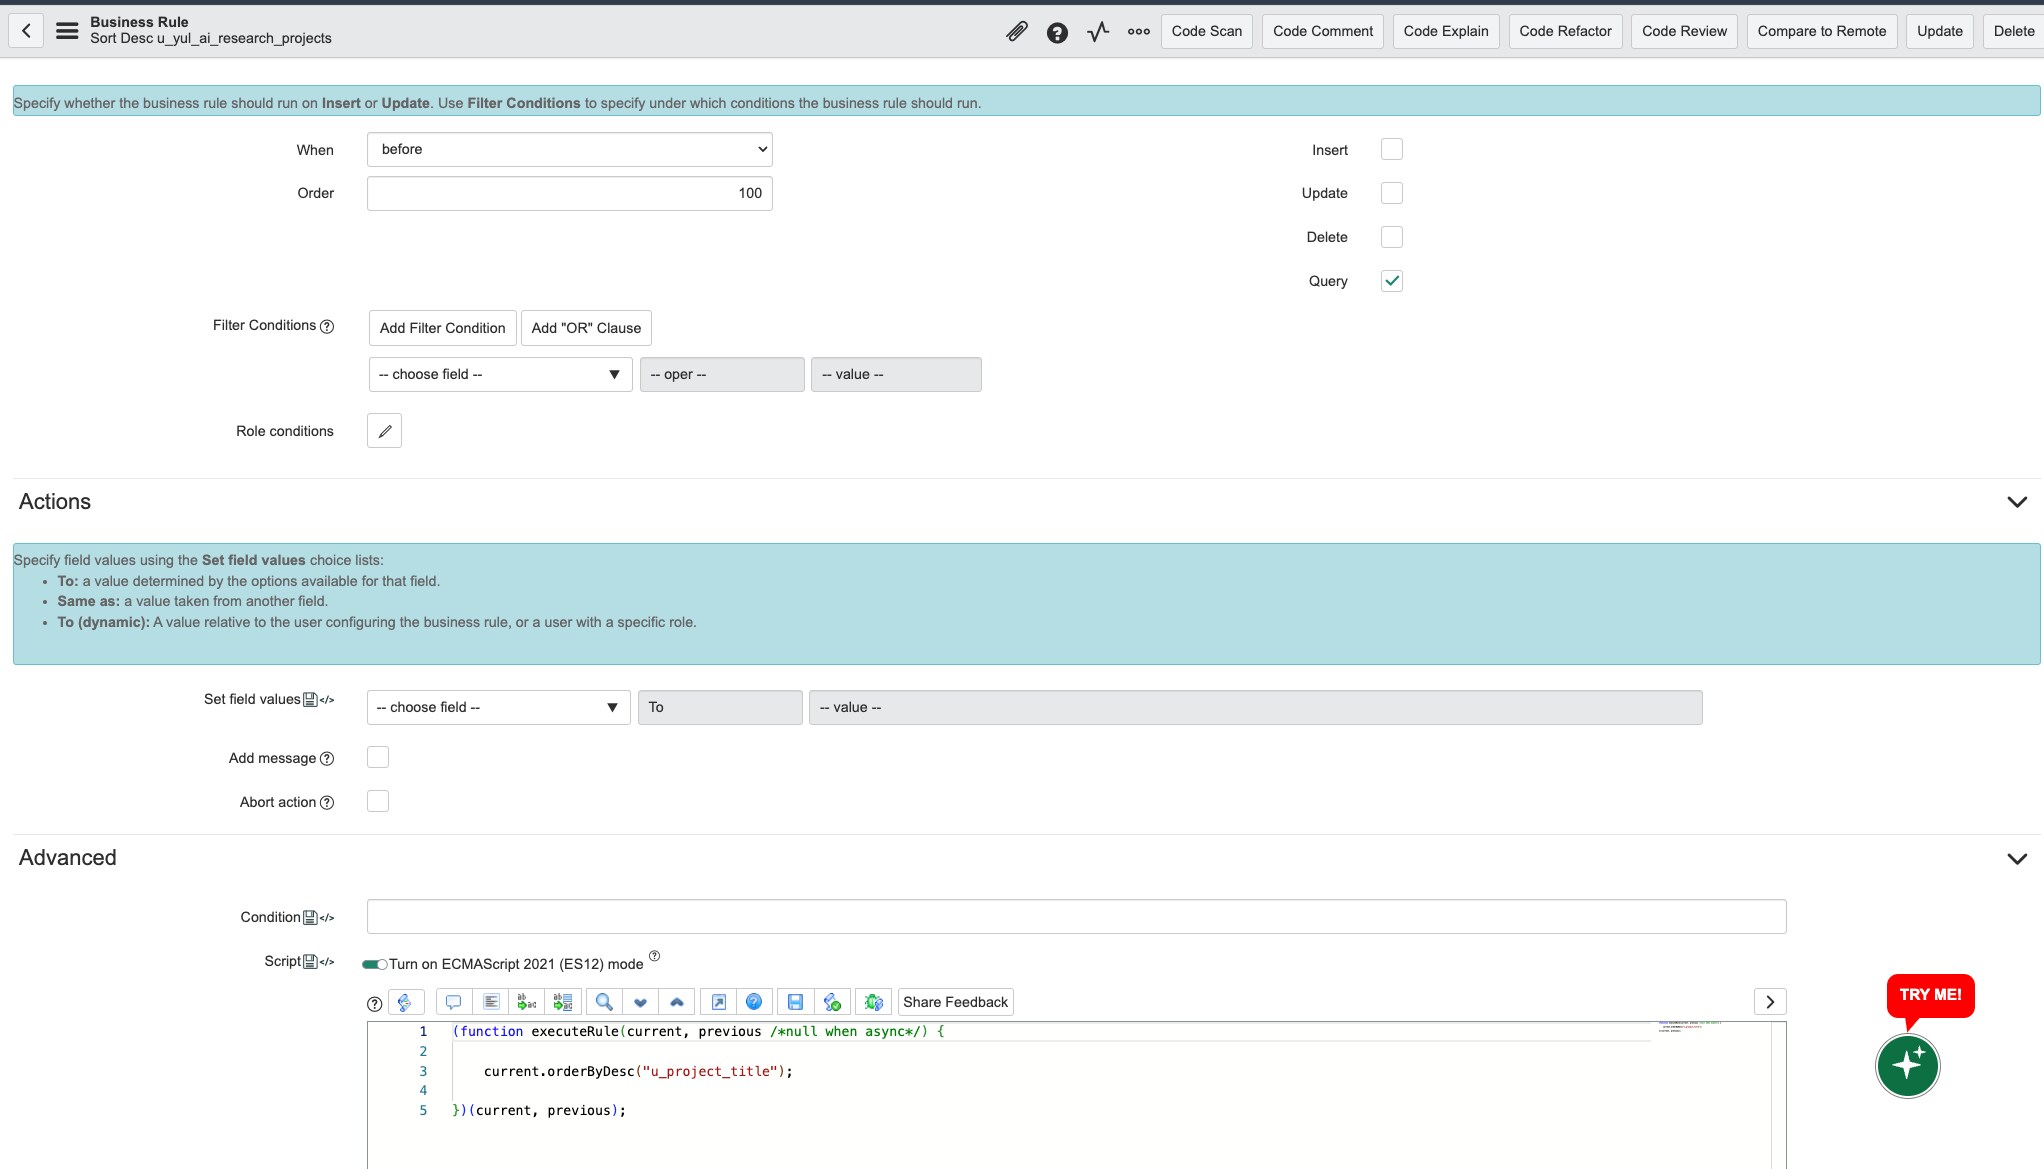Screen dimensions: 2044x1169
Task: Open Set field values choose field dropdown
Action: pos(499,707)
